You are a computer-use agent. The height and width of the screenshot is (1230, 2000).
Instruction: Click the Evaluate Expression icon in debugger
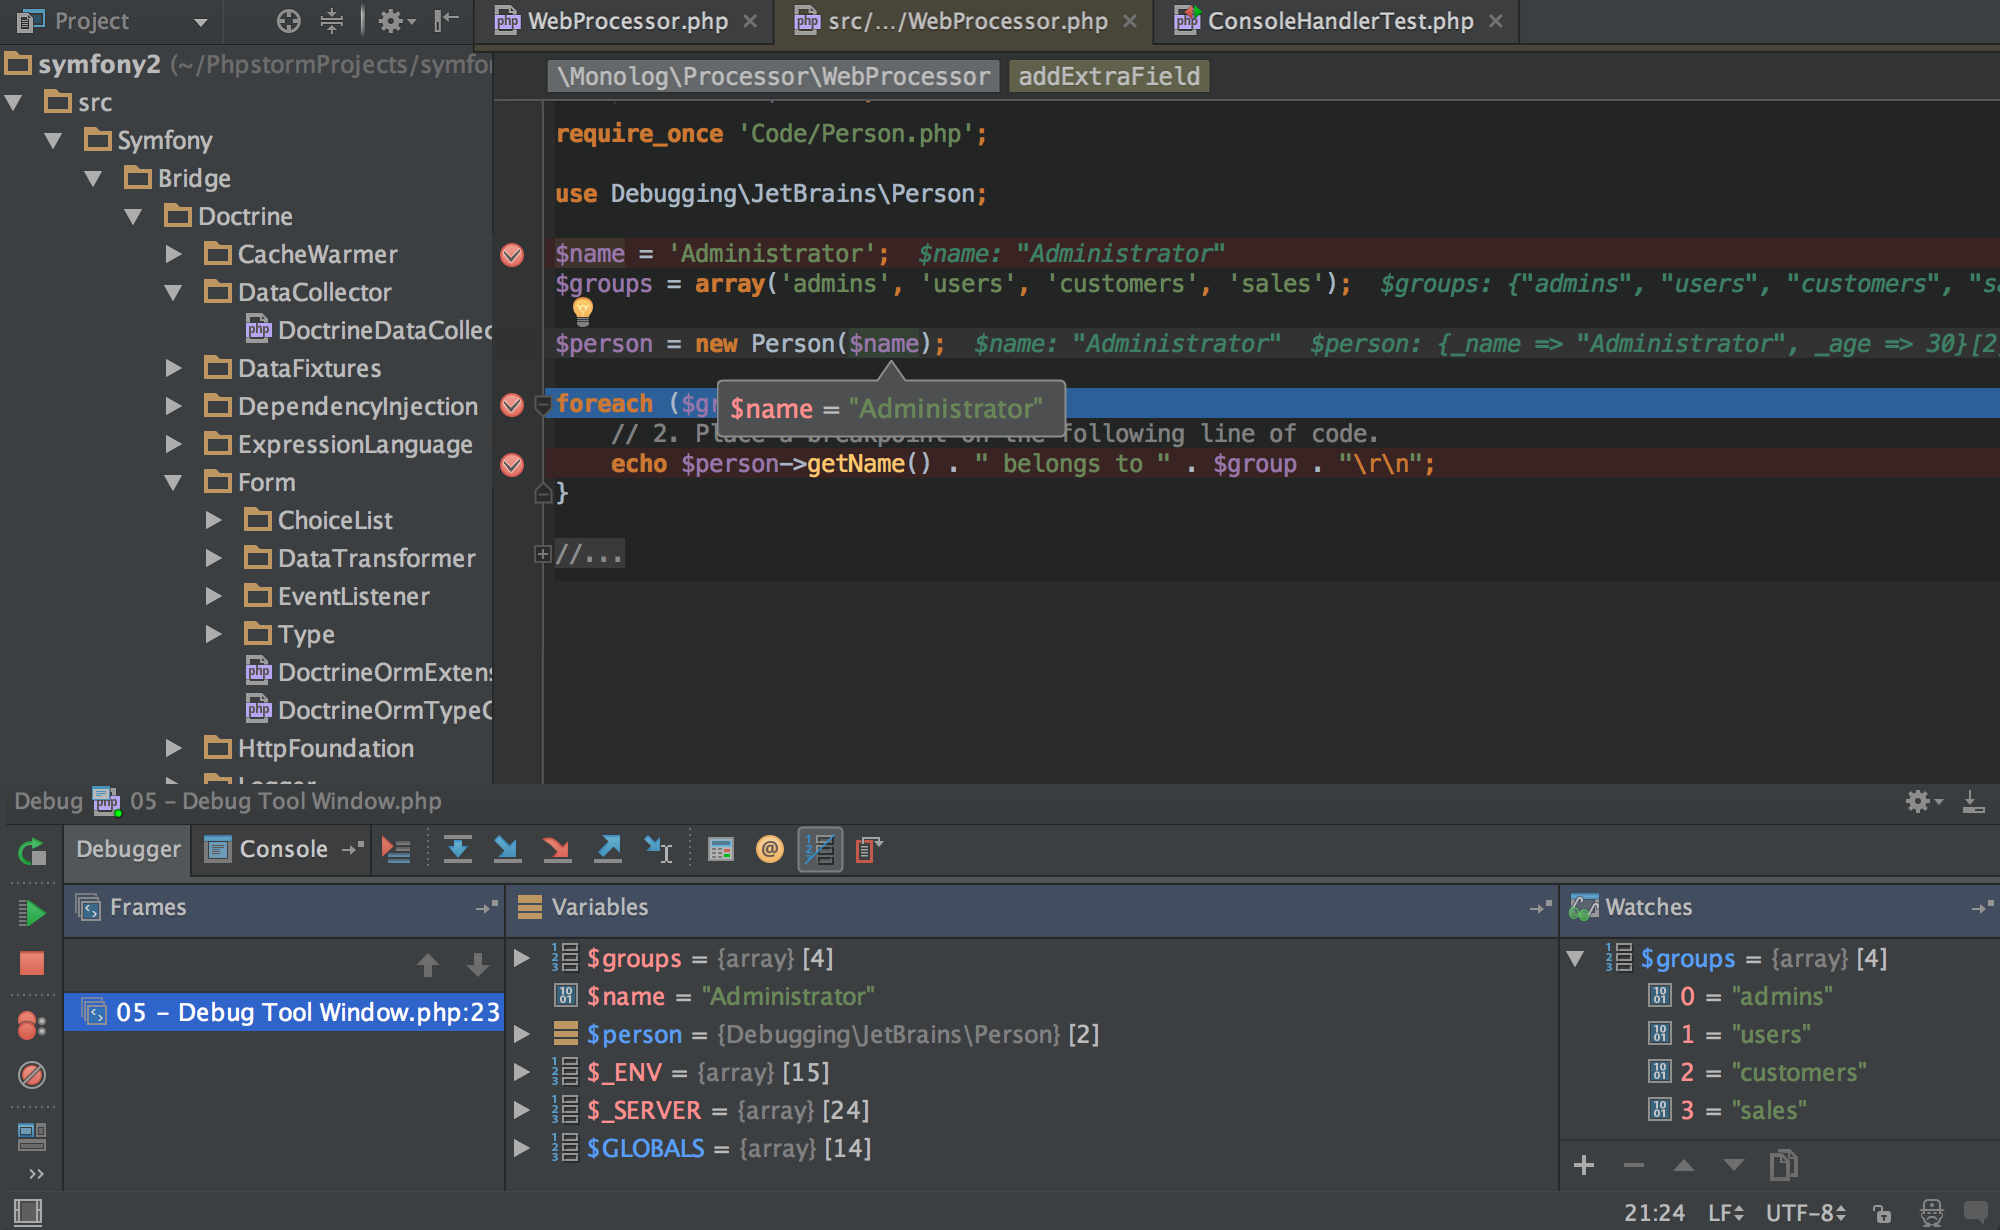click(719, 847)
